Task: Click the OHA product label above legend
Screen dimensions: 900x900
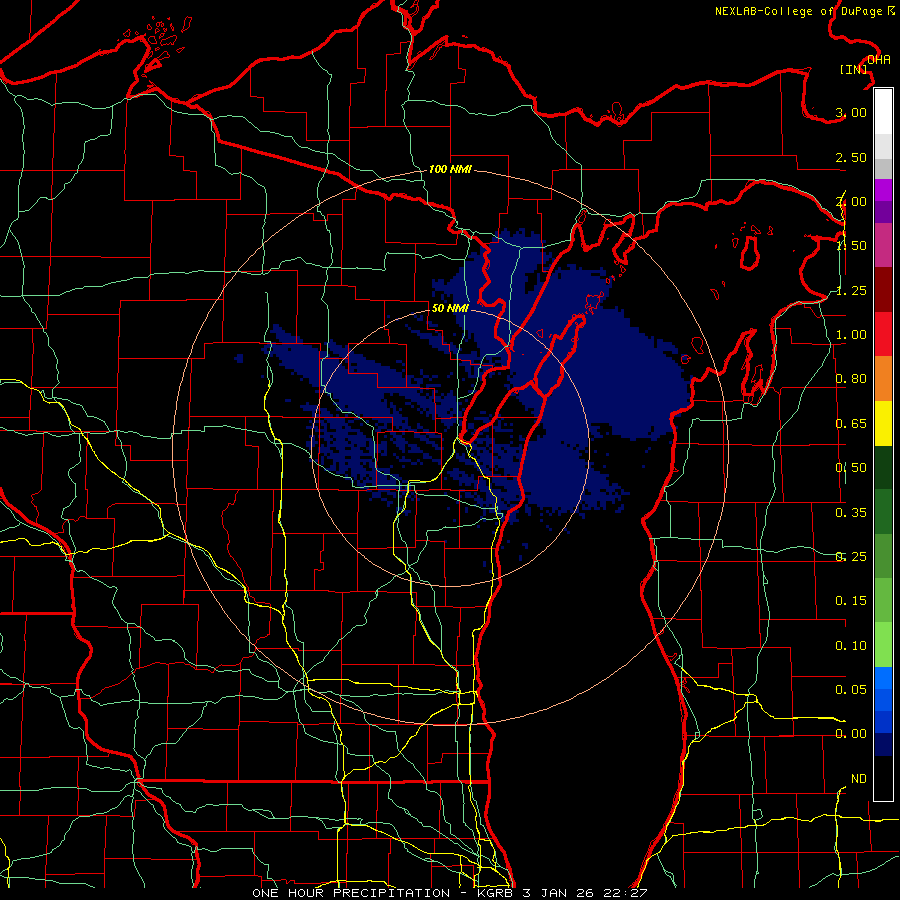Action: tap(879, 60)
